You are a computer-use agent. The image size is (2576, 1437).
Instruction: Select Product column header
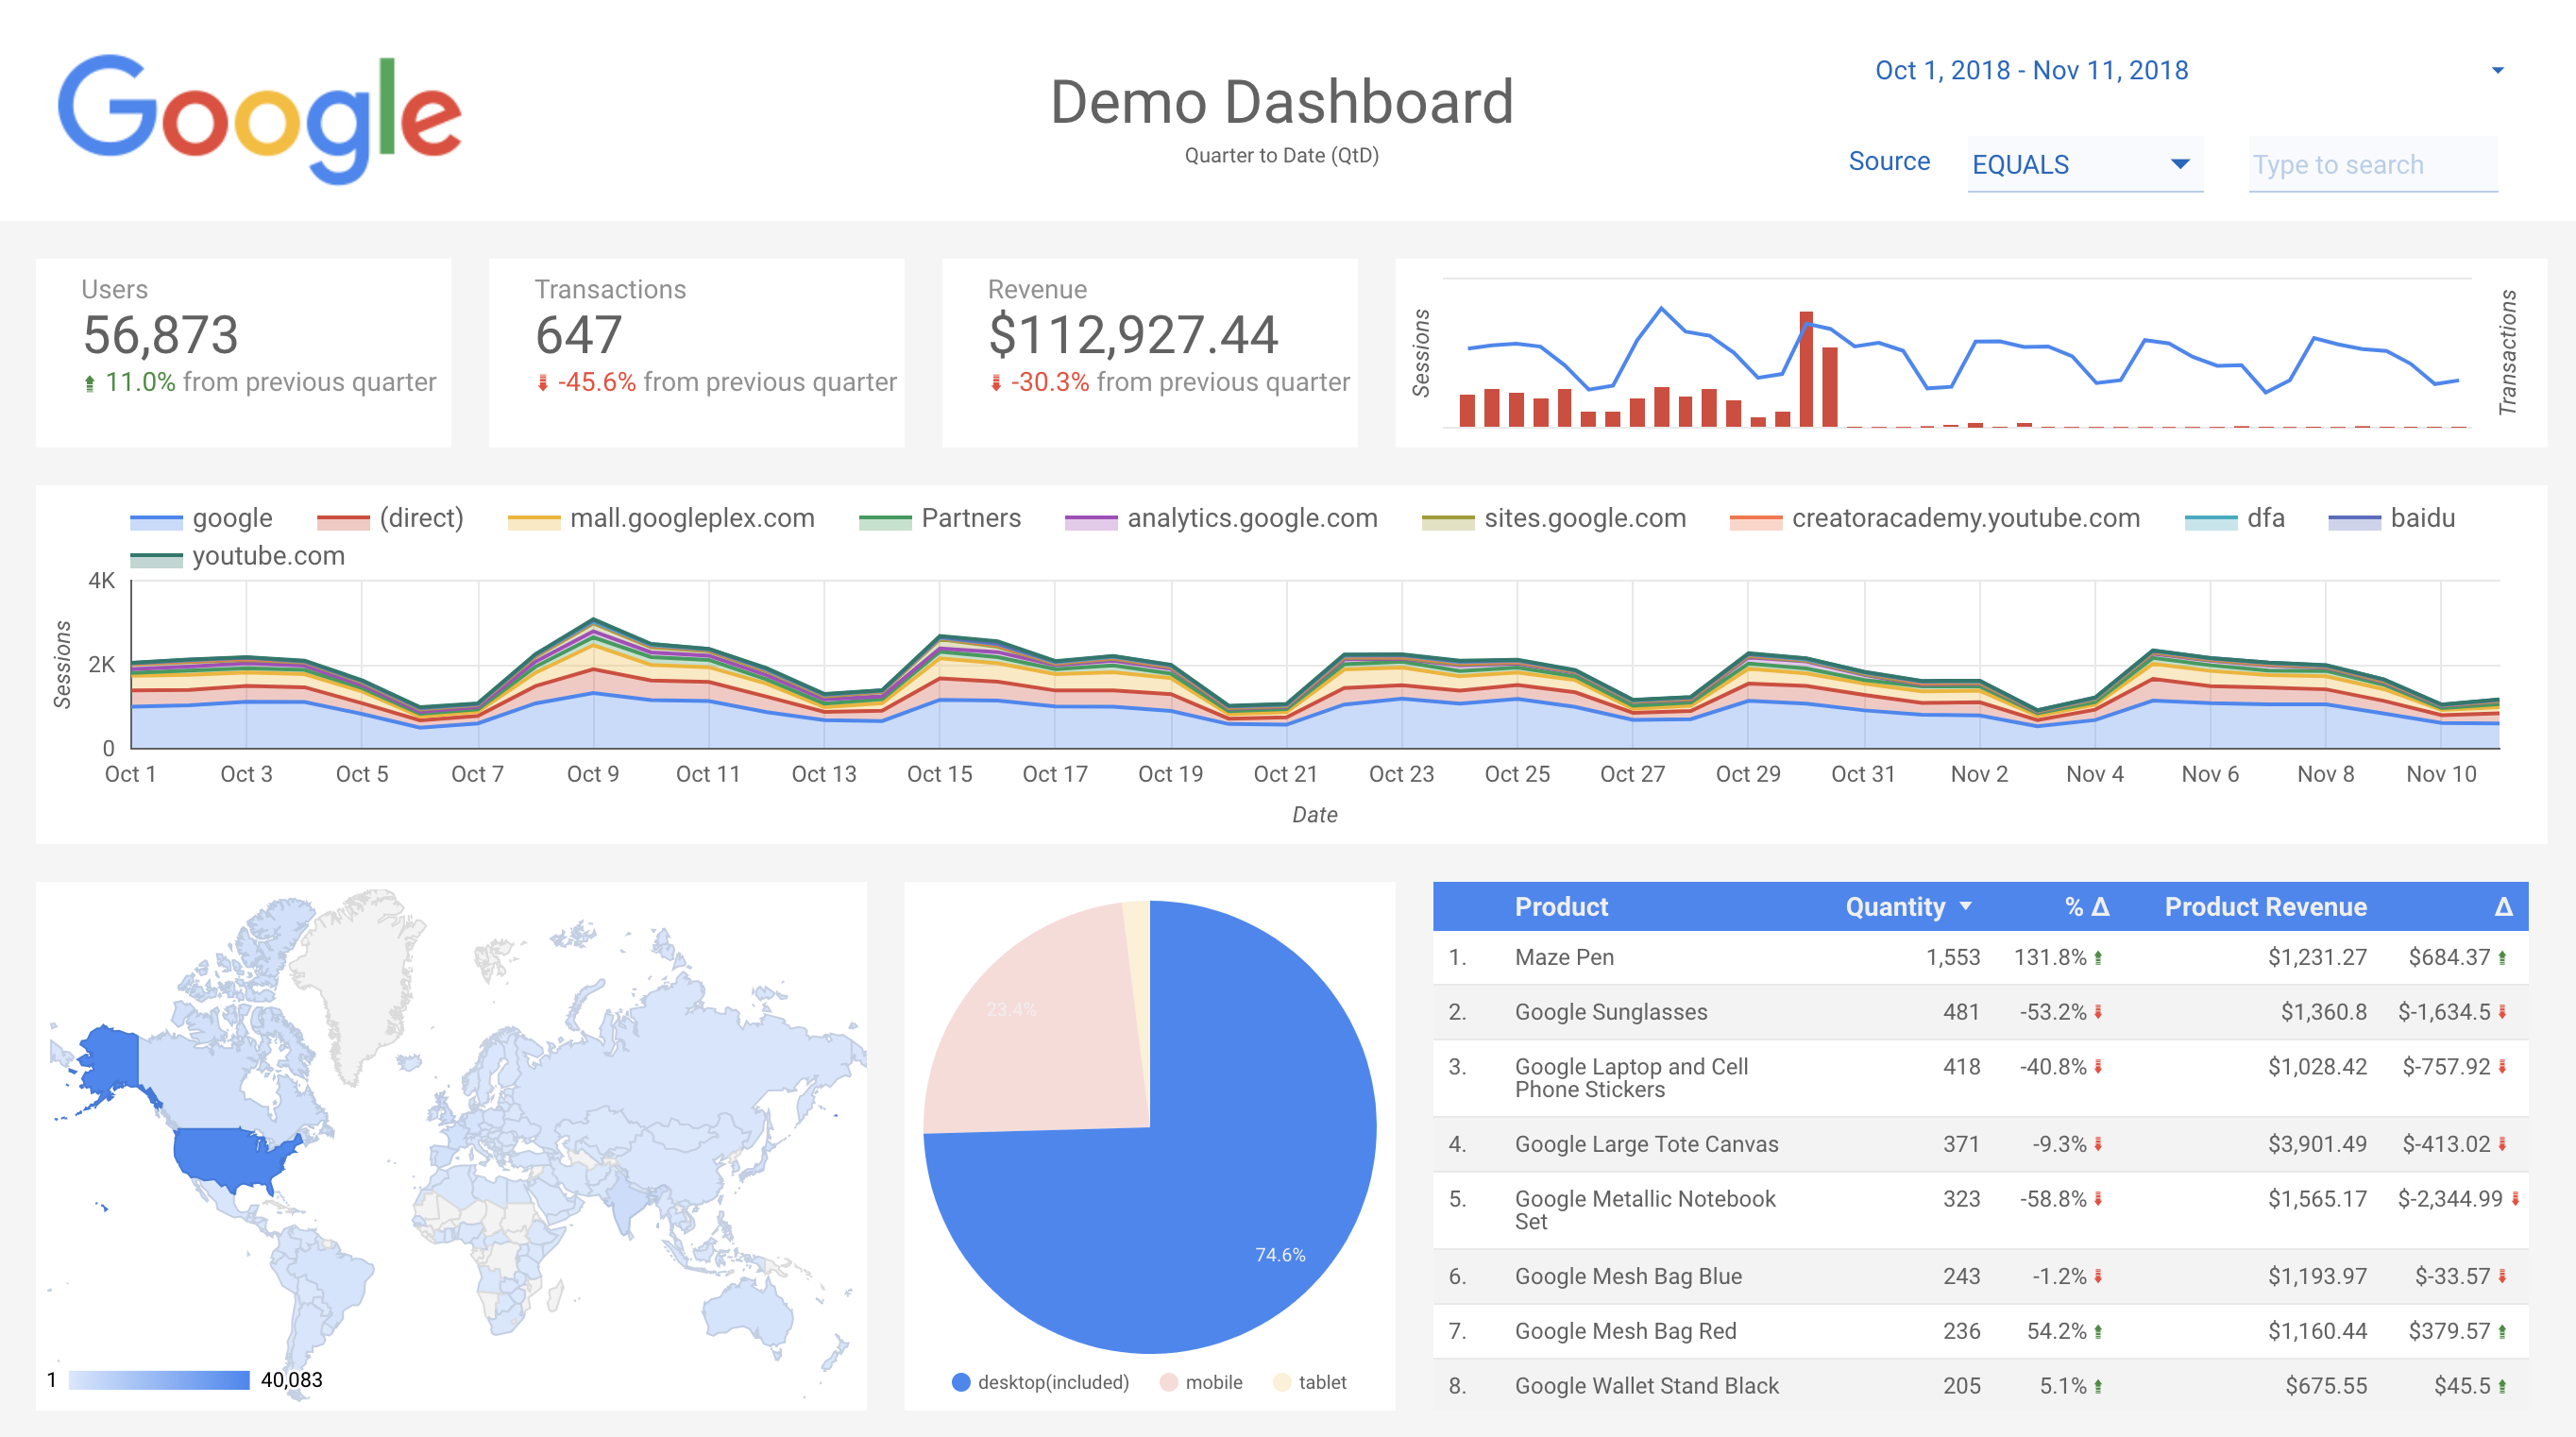[x=1560, y=906]
